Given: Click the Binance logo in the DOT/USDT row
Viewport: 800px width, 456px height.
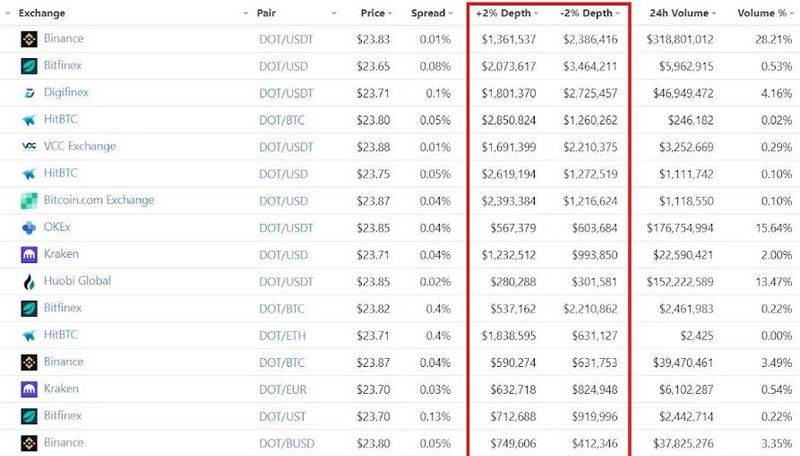Looking at the screenshot, I should click(x=29, y=39).
